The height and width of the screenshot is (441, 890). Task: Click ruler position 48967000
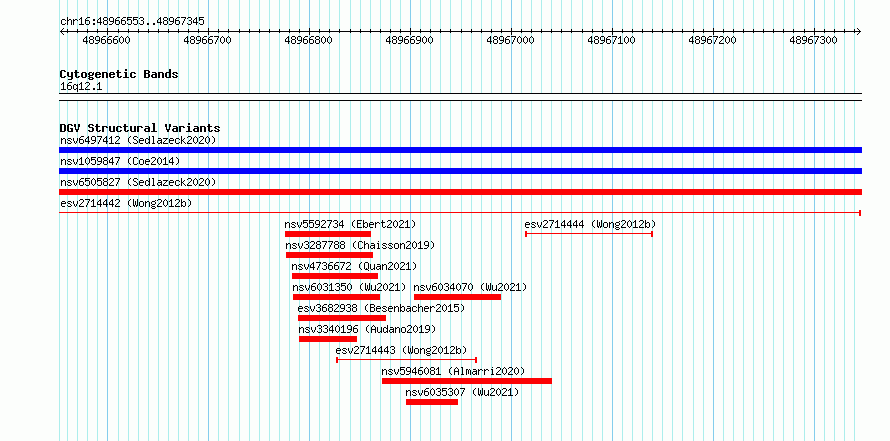[510, 40]
